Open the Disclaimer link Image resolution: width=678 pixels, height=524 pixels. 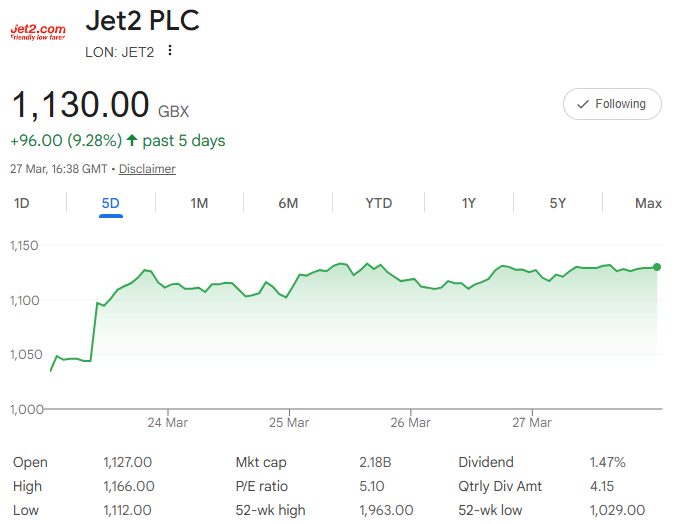147,169
